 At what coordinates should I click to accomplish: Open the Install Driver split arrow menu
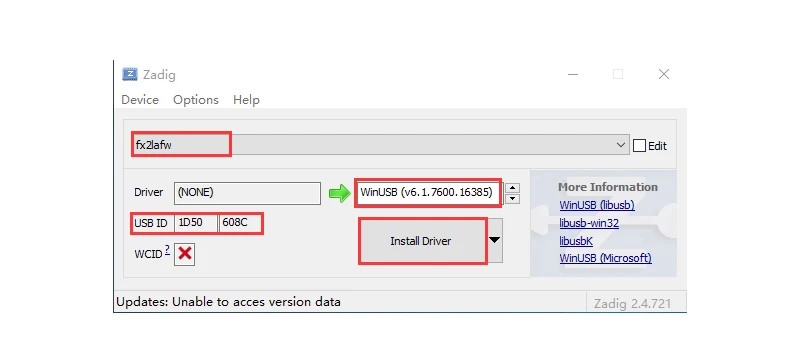coord(494,240)
